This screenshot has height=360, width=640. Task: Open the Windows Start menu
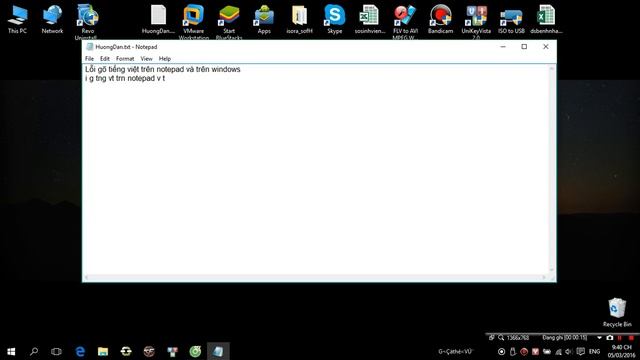coord(11,351)
